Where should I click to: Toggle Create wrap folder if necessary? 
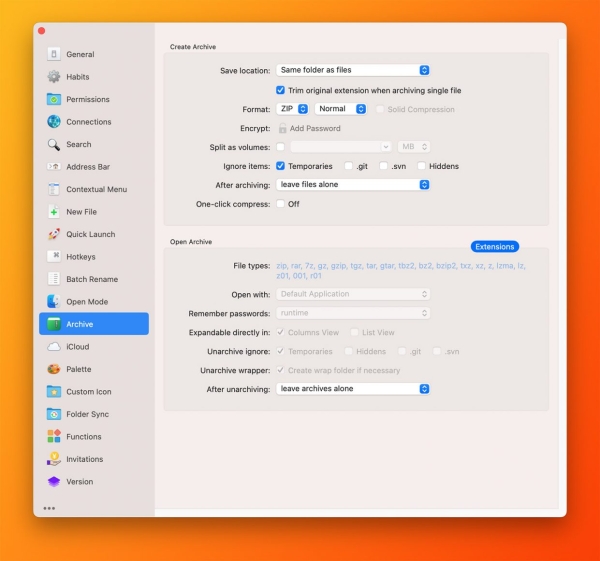(280, 370)
